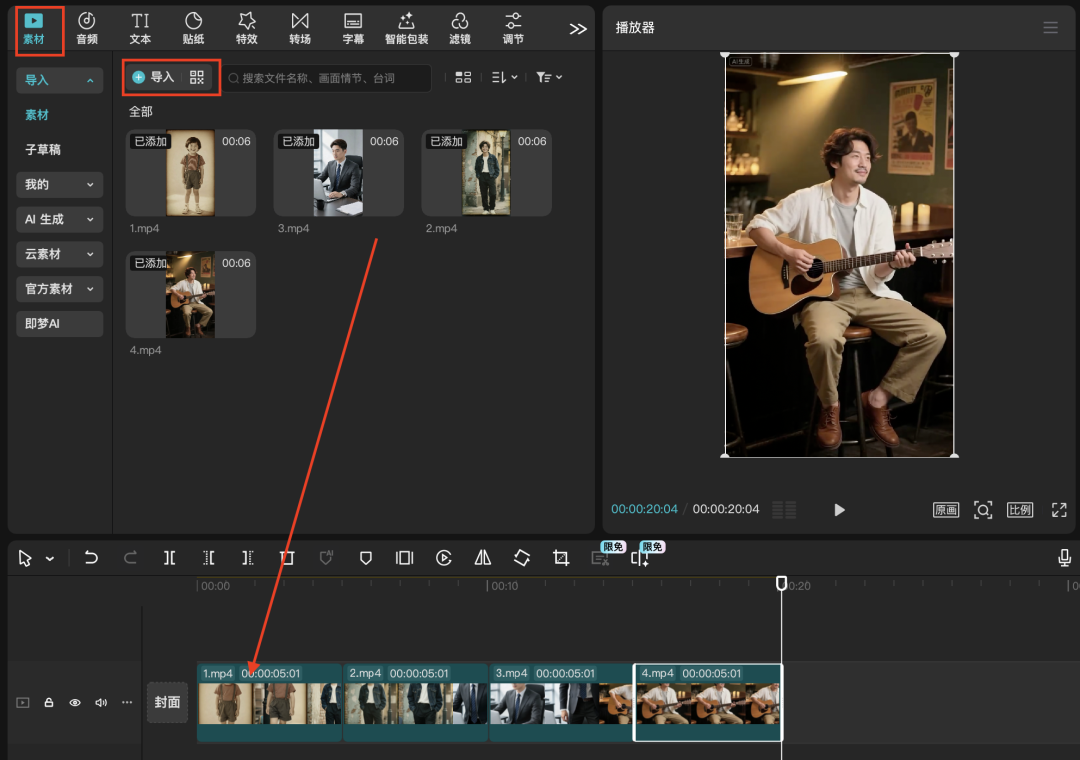The image size is (1080, 760).
Task: Click the mirror flip icon in timeline toolbar
Action: [483, 558]
